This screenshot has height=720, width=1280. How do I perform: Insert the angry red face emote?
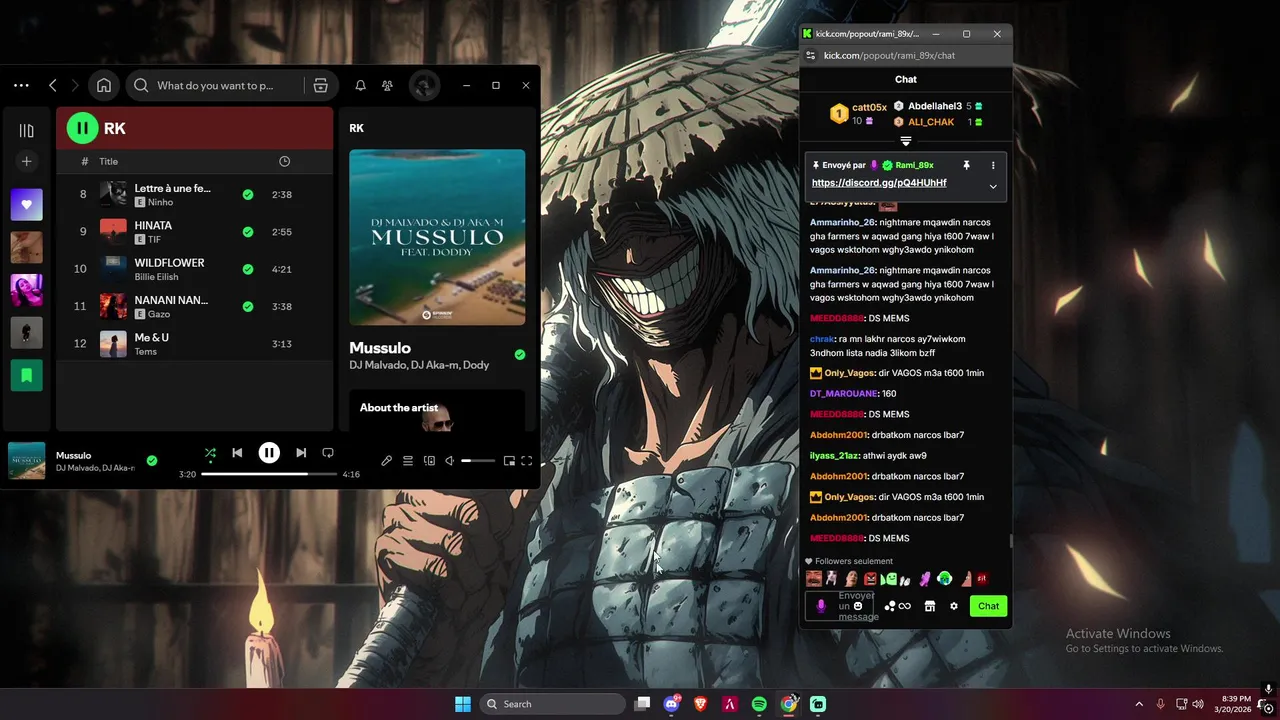(870, 579)
